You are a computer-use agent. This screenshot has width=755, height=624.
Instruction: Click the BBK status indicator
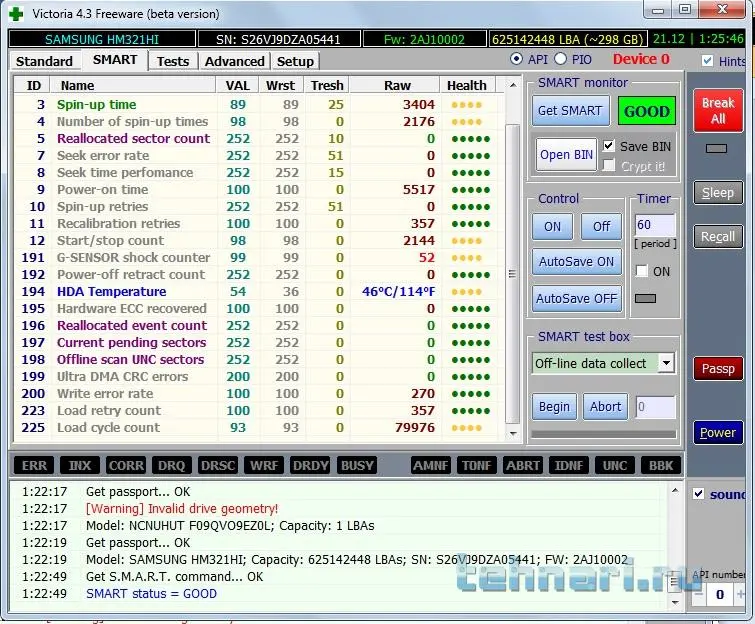[x=661, y=466]
